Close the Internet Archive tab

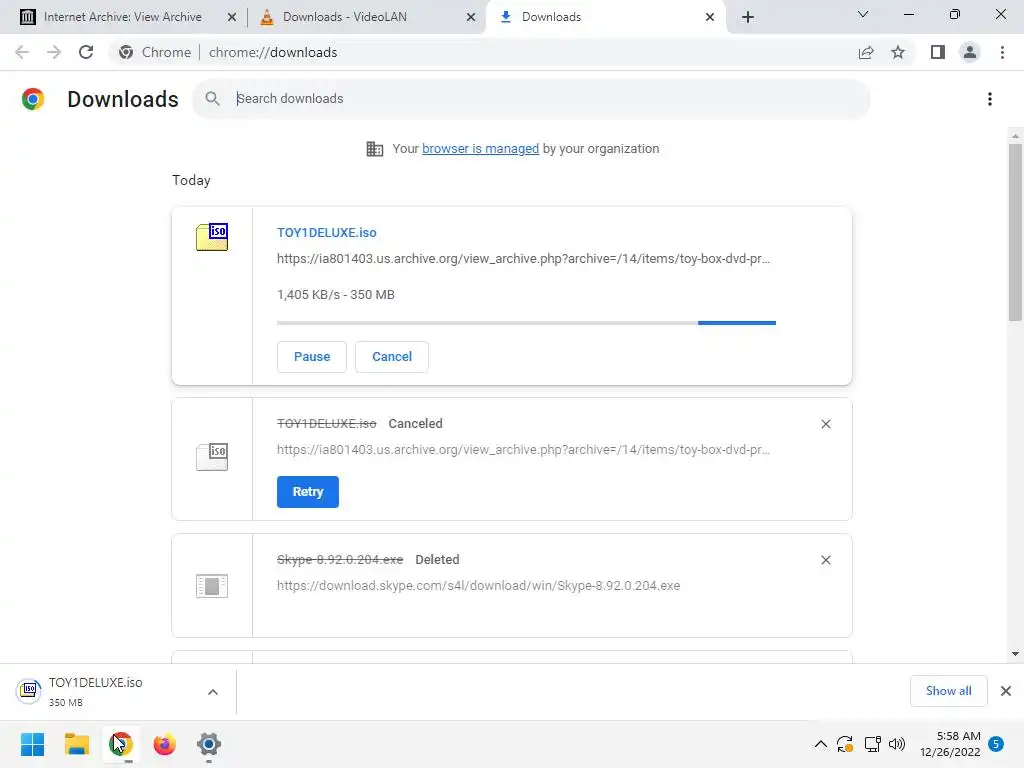[x=232, y=17]
